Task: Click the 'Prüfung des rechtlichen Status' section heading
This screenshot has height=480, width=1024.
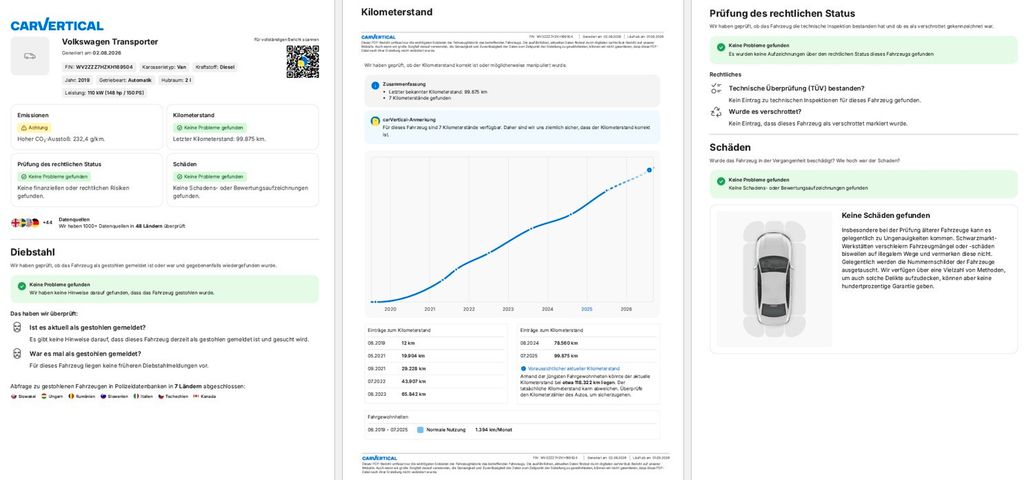Action: 782,13
